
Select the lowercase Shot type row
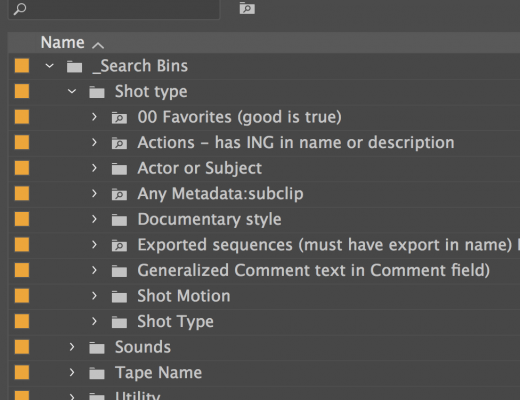(151, 92)
